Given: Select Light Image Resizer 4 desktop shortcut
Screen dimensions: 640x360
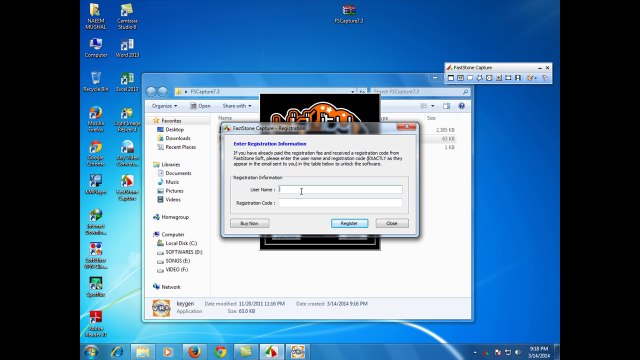Looking at the screenshot, I should pos(127,119).
